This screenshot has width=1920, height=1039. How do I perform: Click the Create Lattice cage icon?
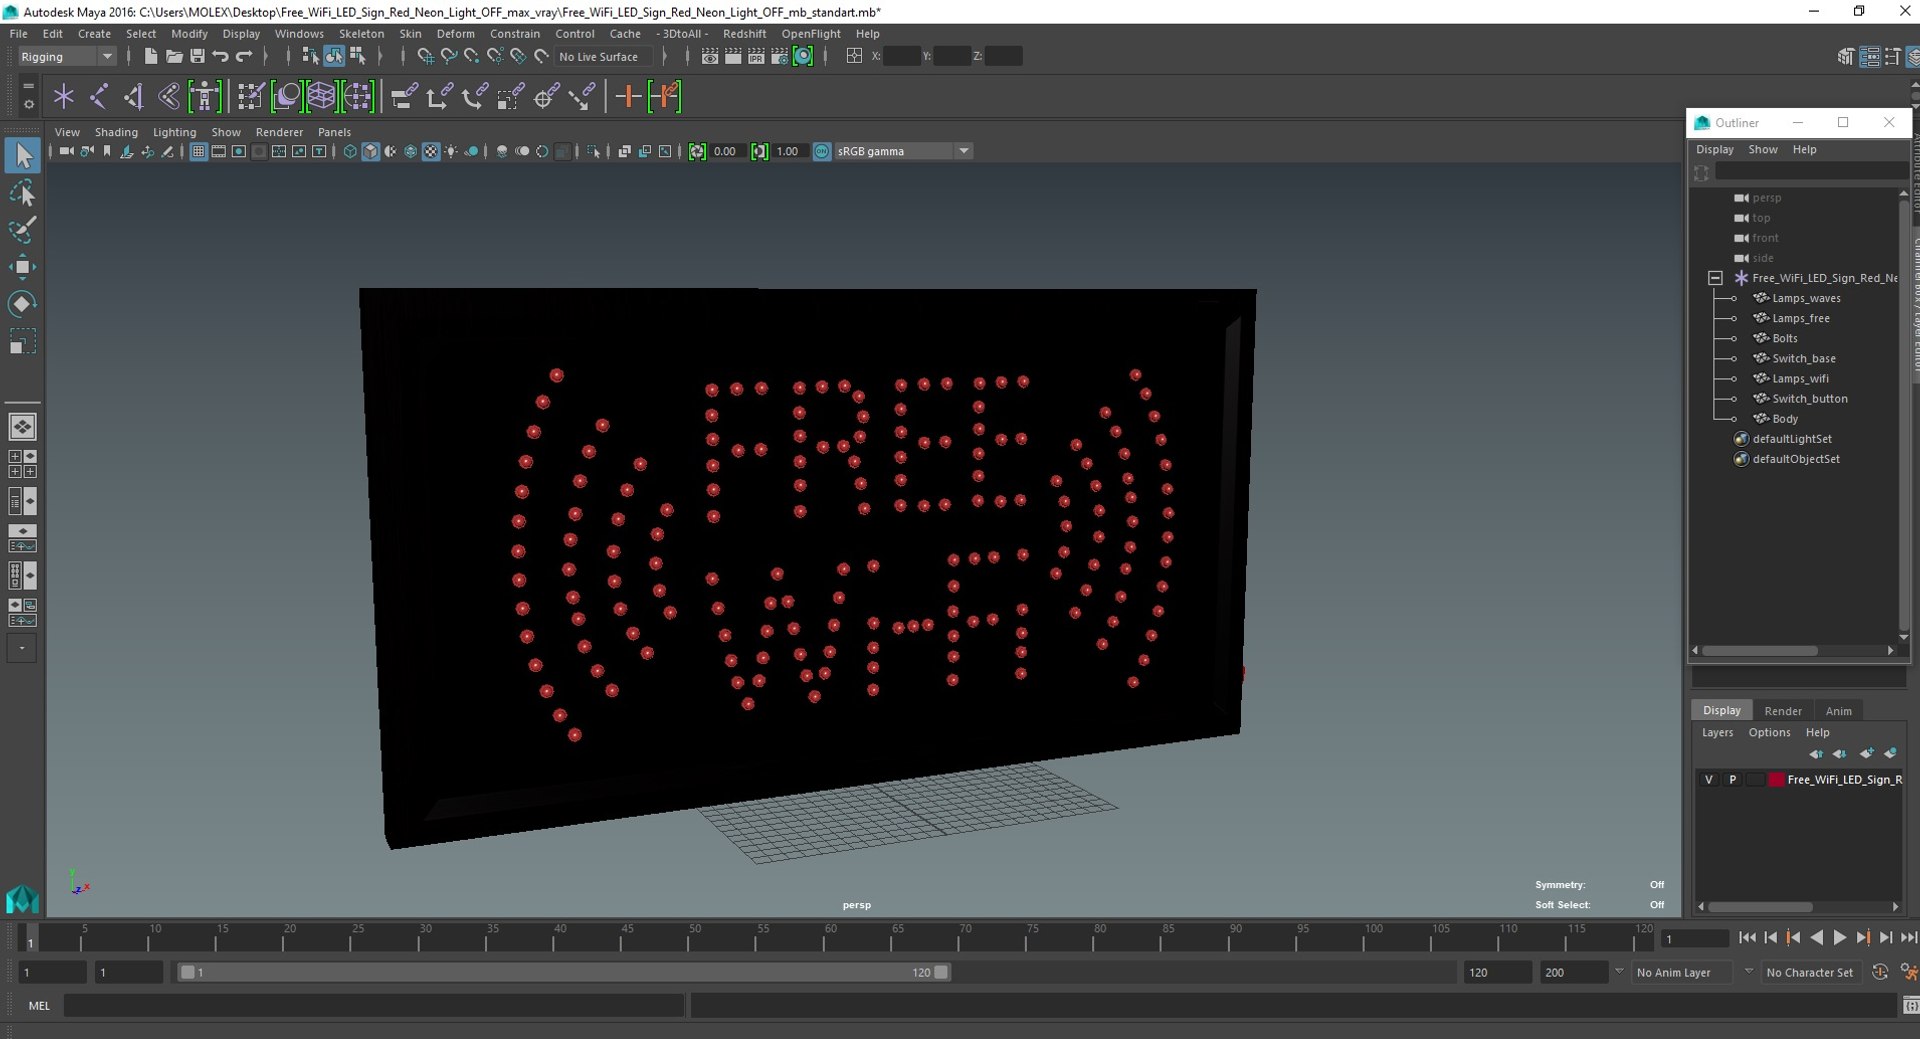pyautogui.click(x=321, y=96)
